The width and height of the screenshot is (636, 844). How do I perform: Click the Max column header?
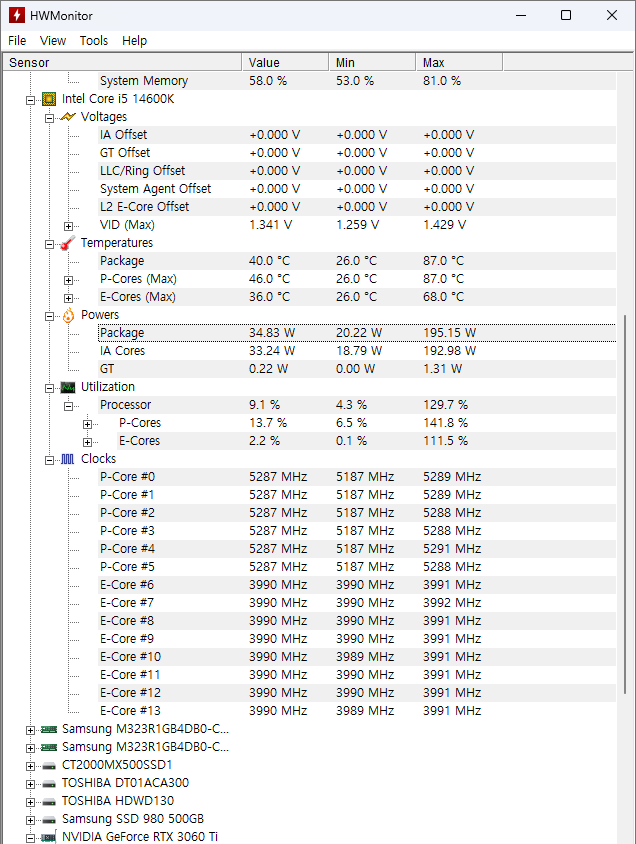460,62
